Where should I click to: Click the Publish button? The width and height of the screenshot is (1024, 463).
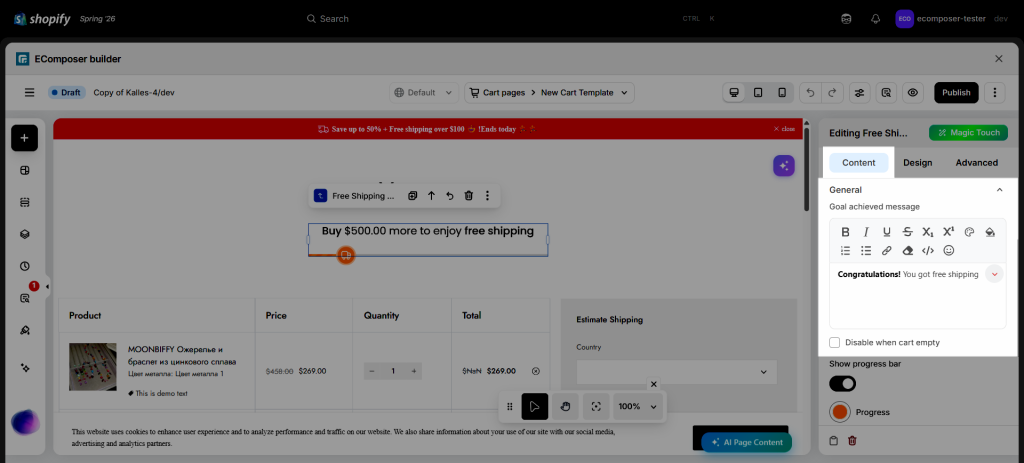pyautogui.click(x=956, y=93)
